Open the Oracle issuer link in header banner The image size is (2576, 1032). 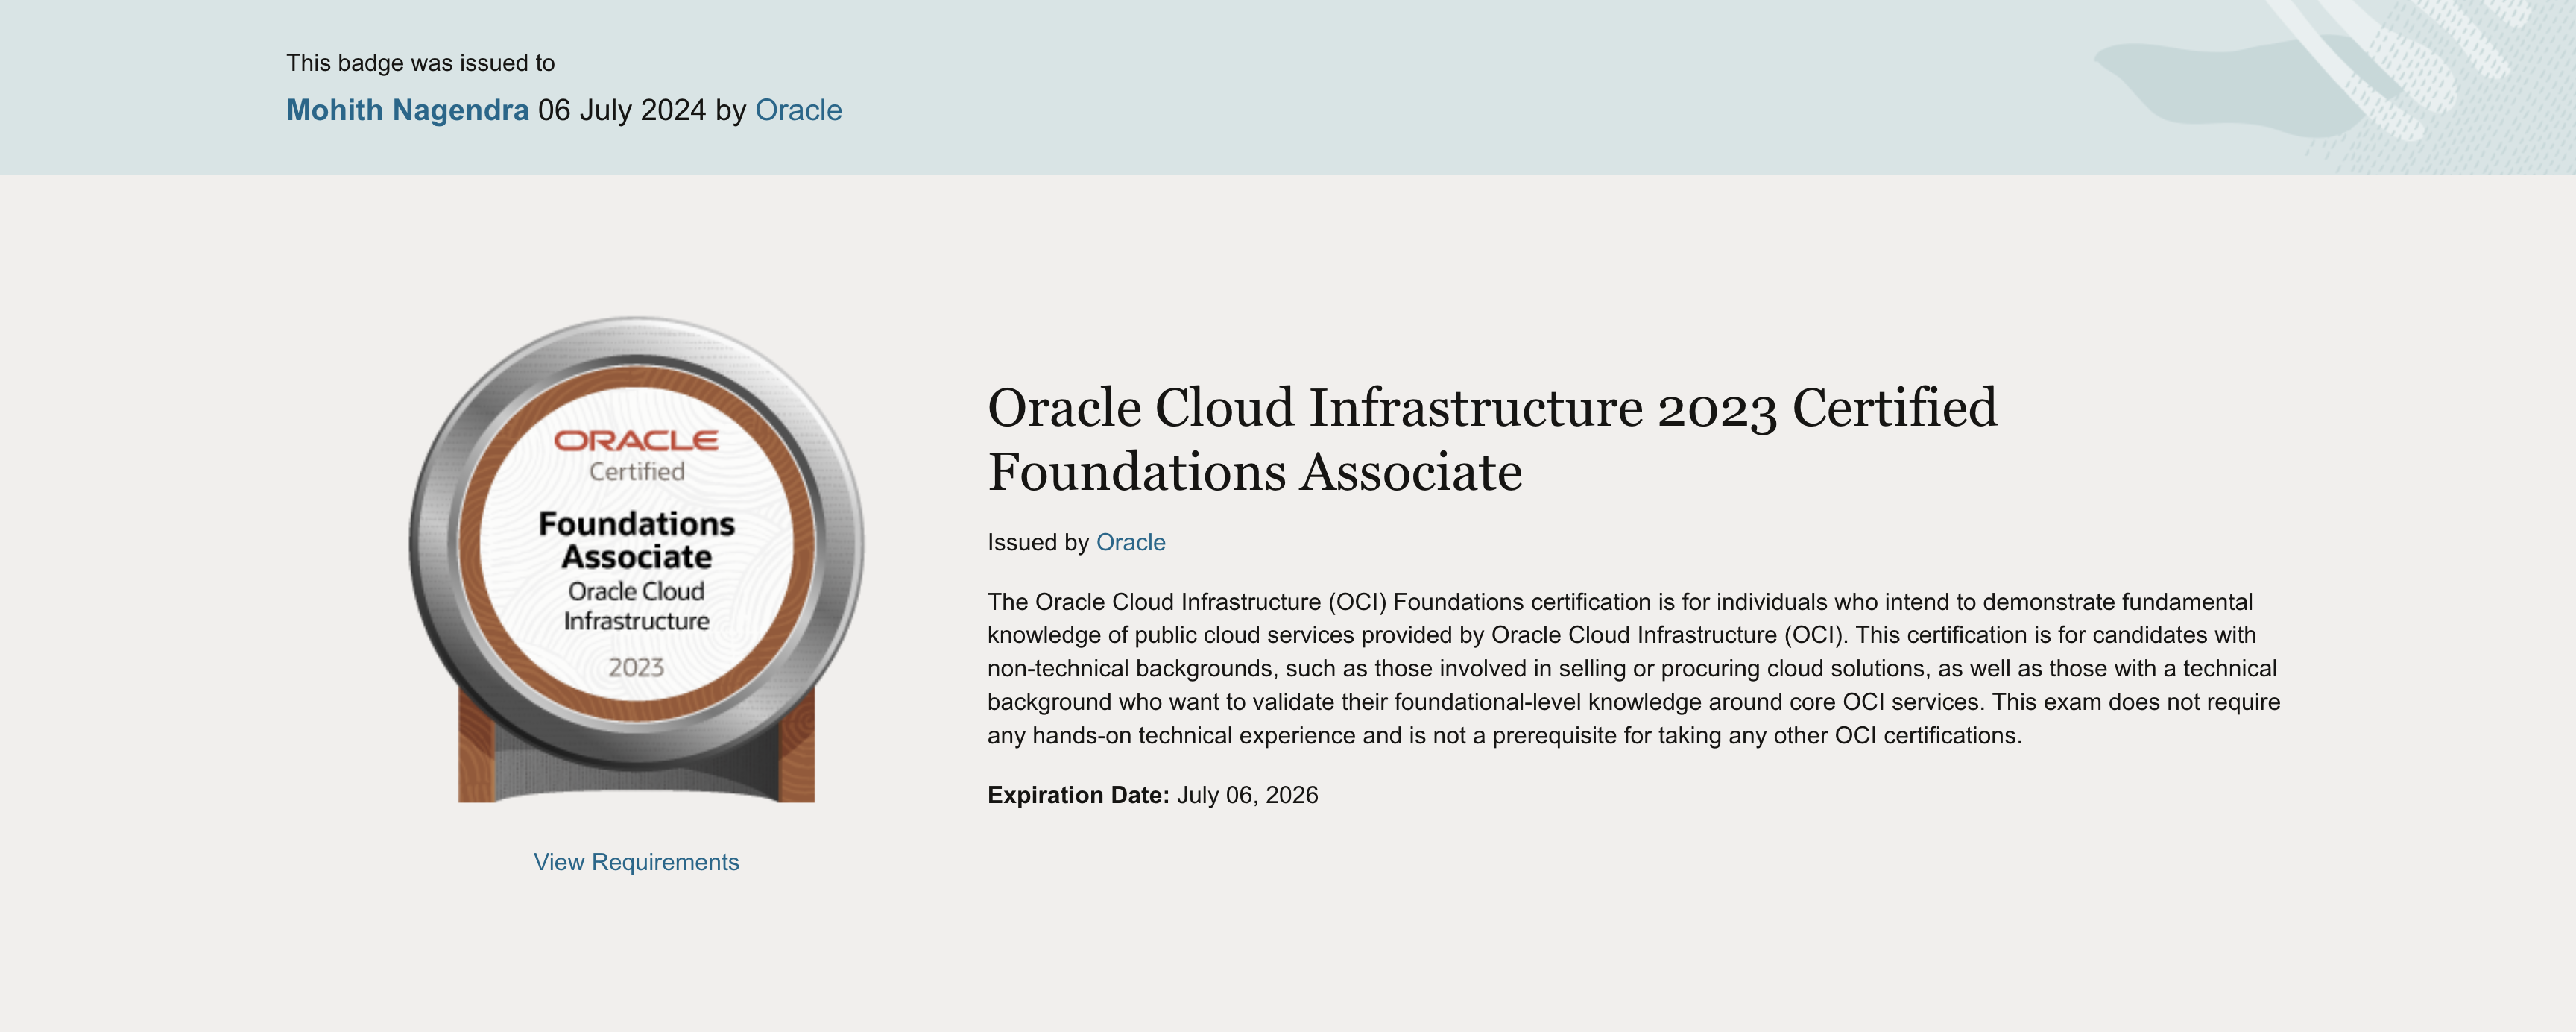tap(798, 110)
